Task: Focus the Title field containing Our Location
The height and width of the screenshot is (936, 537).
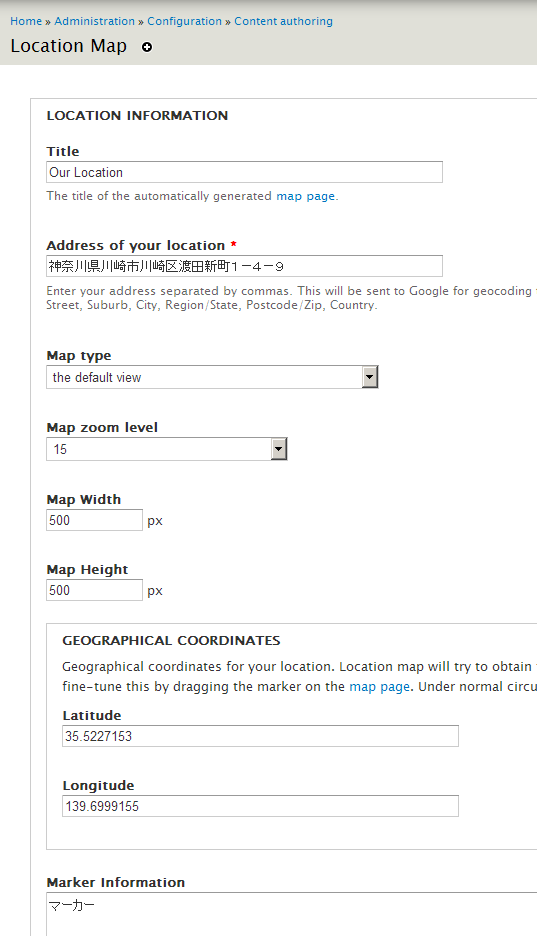Action: (x=245, y=172)
